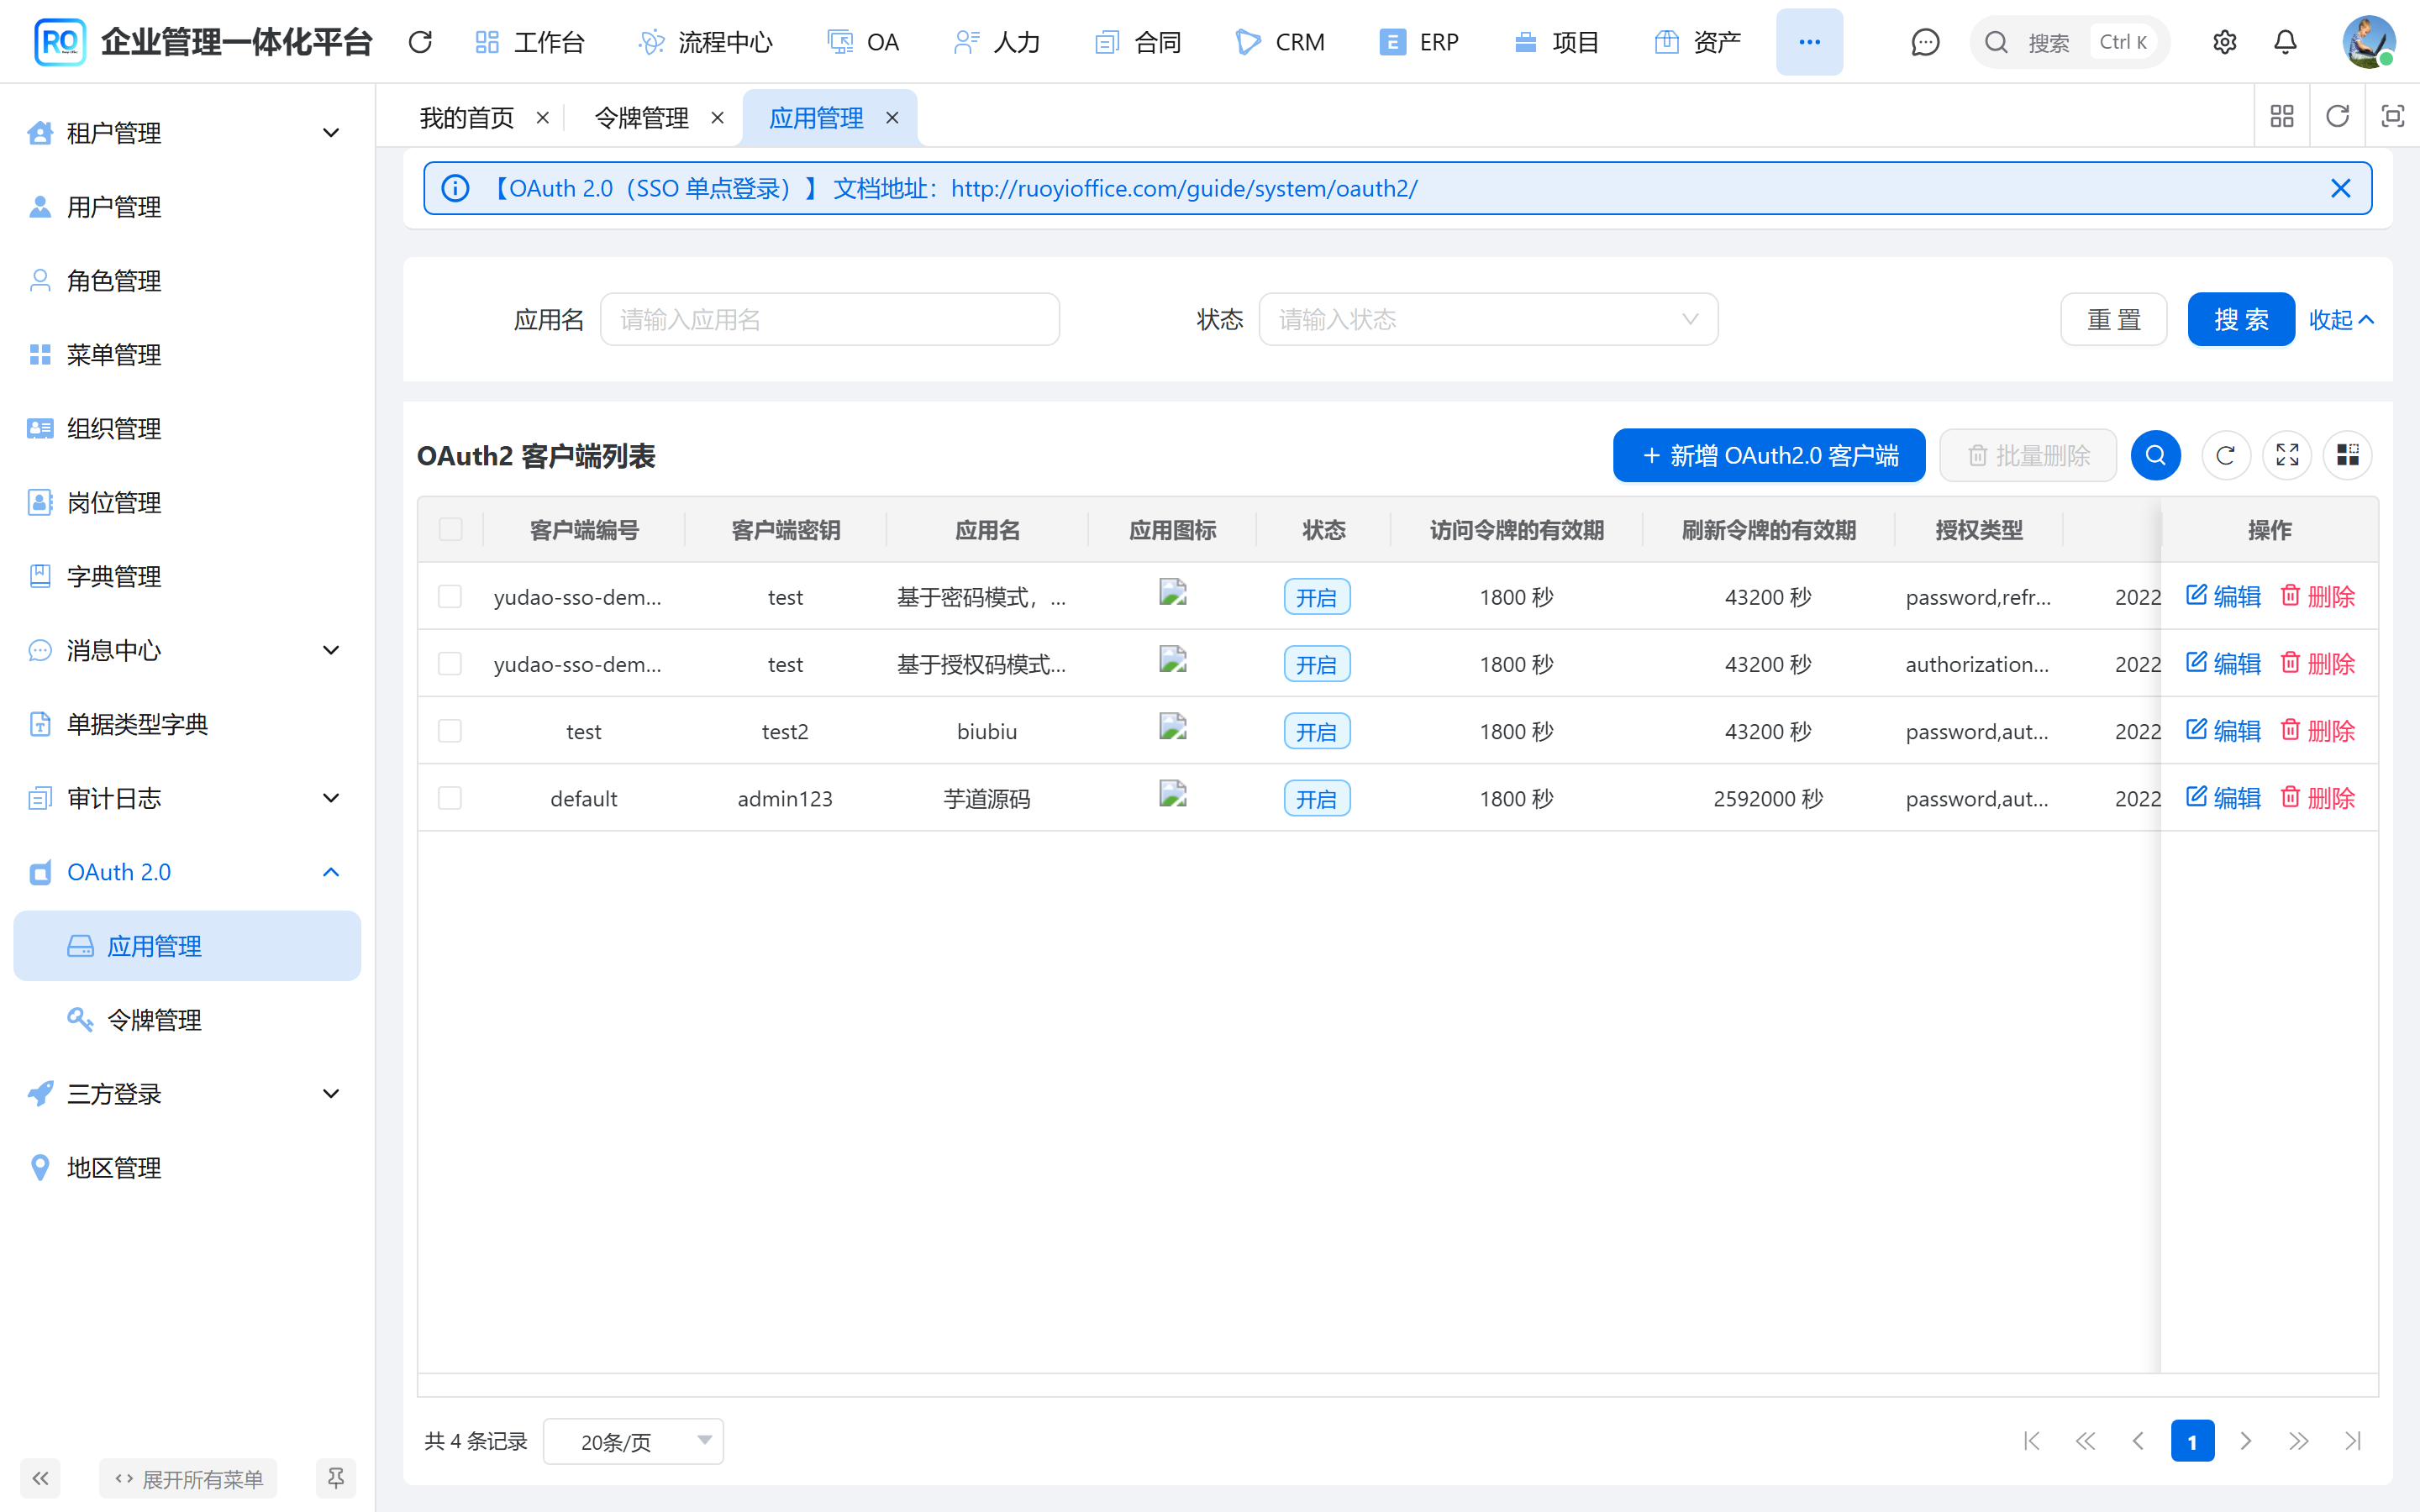Open the 流程中心 top menu

(x=706, y=42)
